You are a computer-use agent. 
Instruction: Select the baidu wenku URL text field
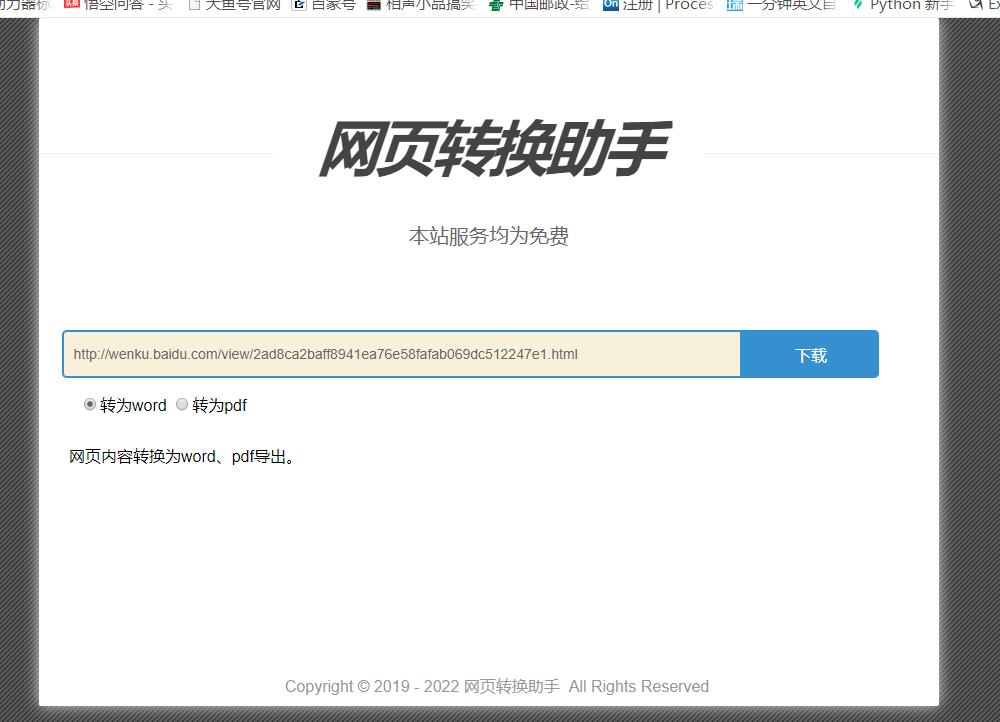pyautogui.click(x=400, y=354)
